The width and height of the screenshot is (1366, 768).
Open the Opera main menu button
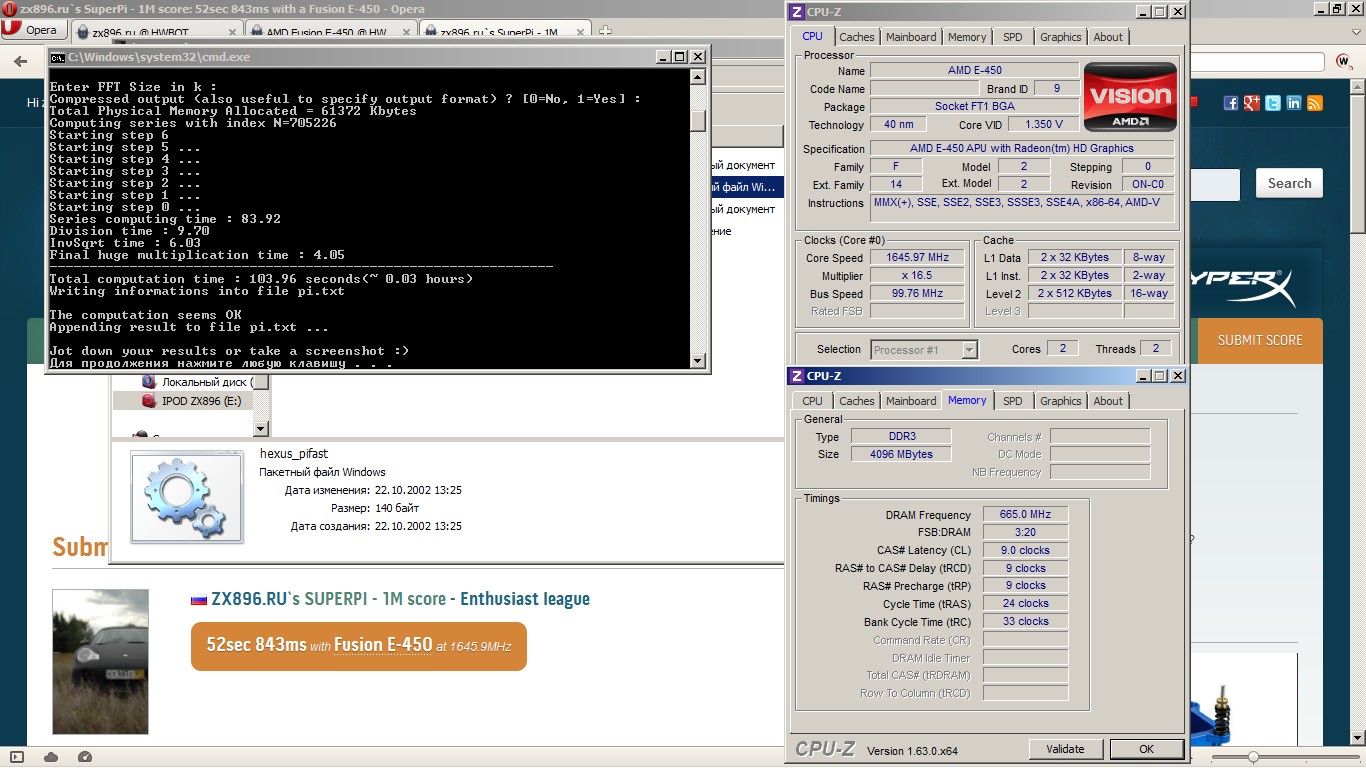(x=33, y=29)
